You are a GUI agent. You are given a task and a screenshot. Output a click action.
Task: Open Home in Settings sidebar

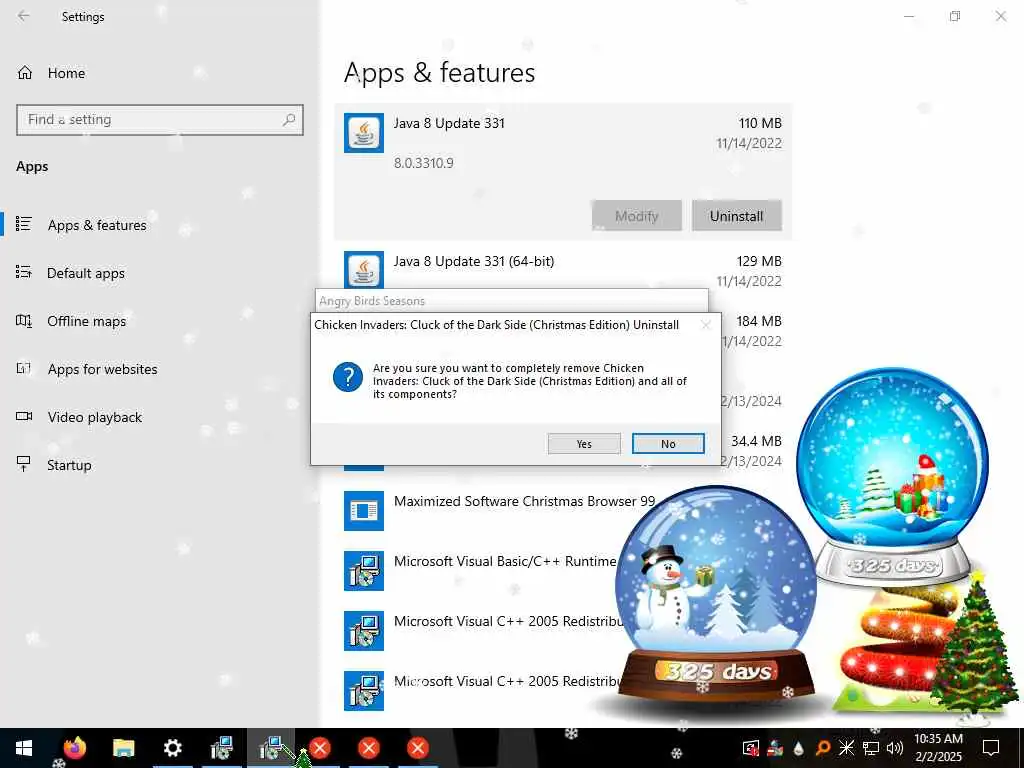(66, 73)
